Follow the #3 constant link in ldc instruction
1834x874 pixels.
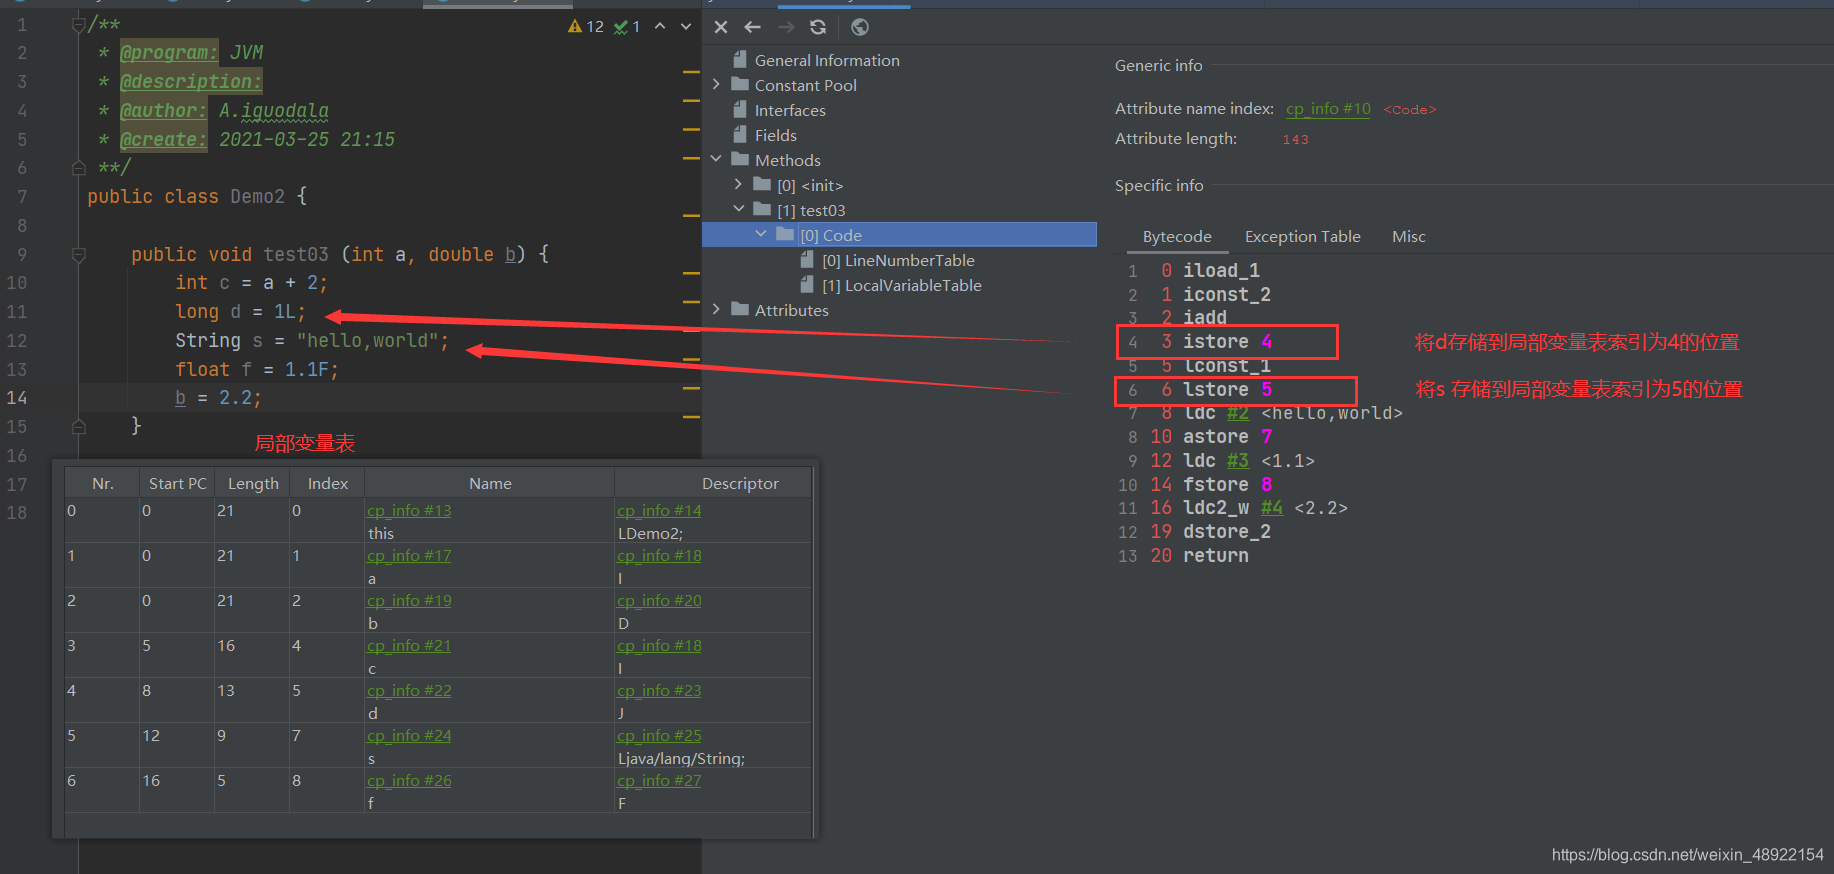(1238, 461)
